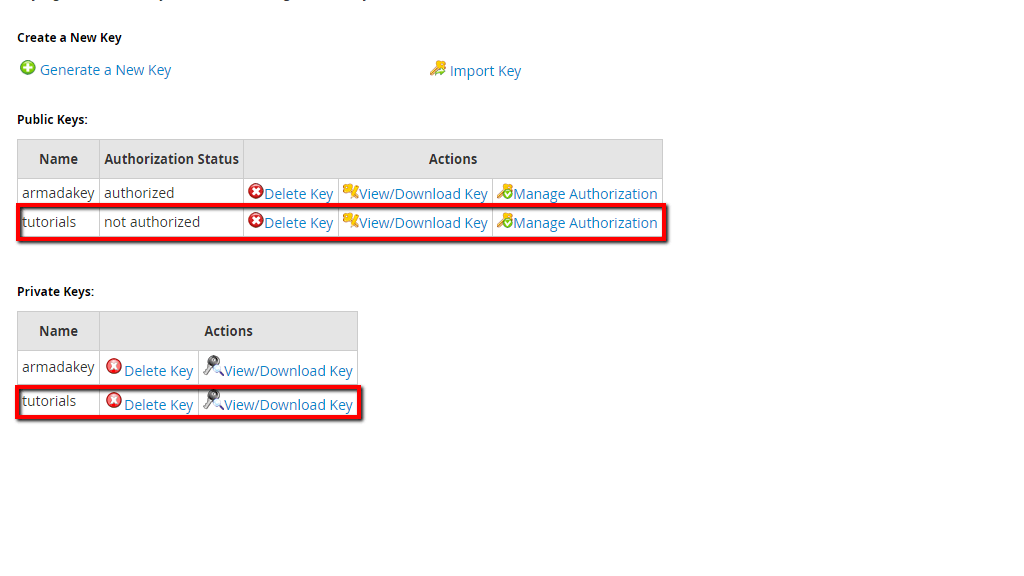Click red delete icon for armadakey public key
This screenshot has width=1024, height=576.
pos(256,192)
